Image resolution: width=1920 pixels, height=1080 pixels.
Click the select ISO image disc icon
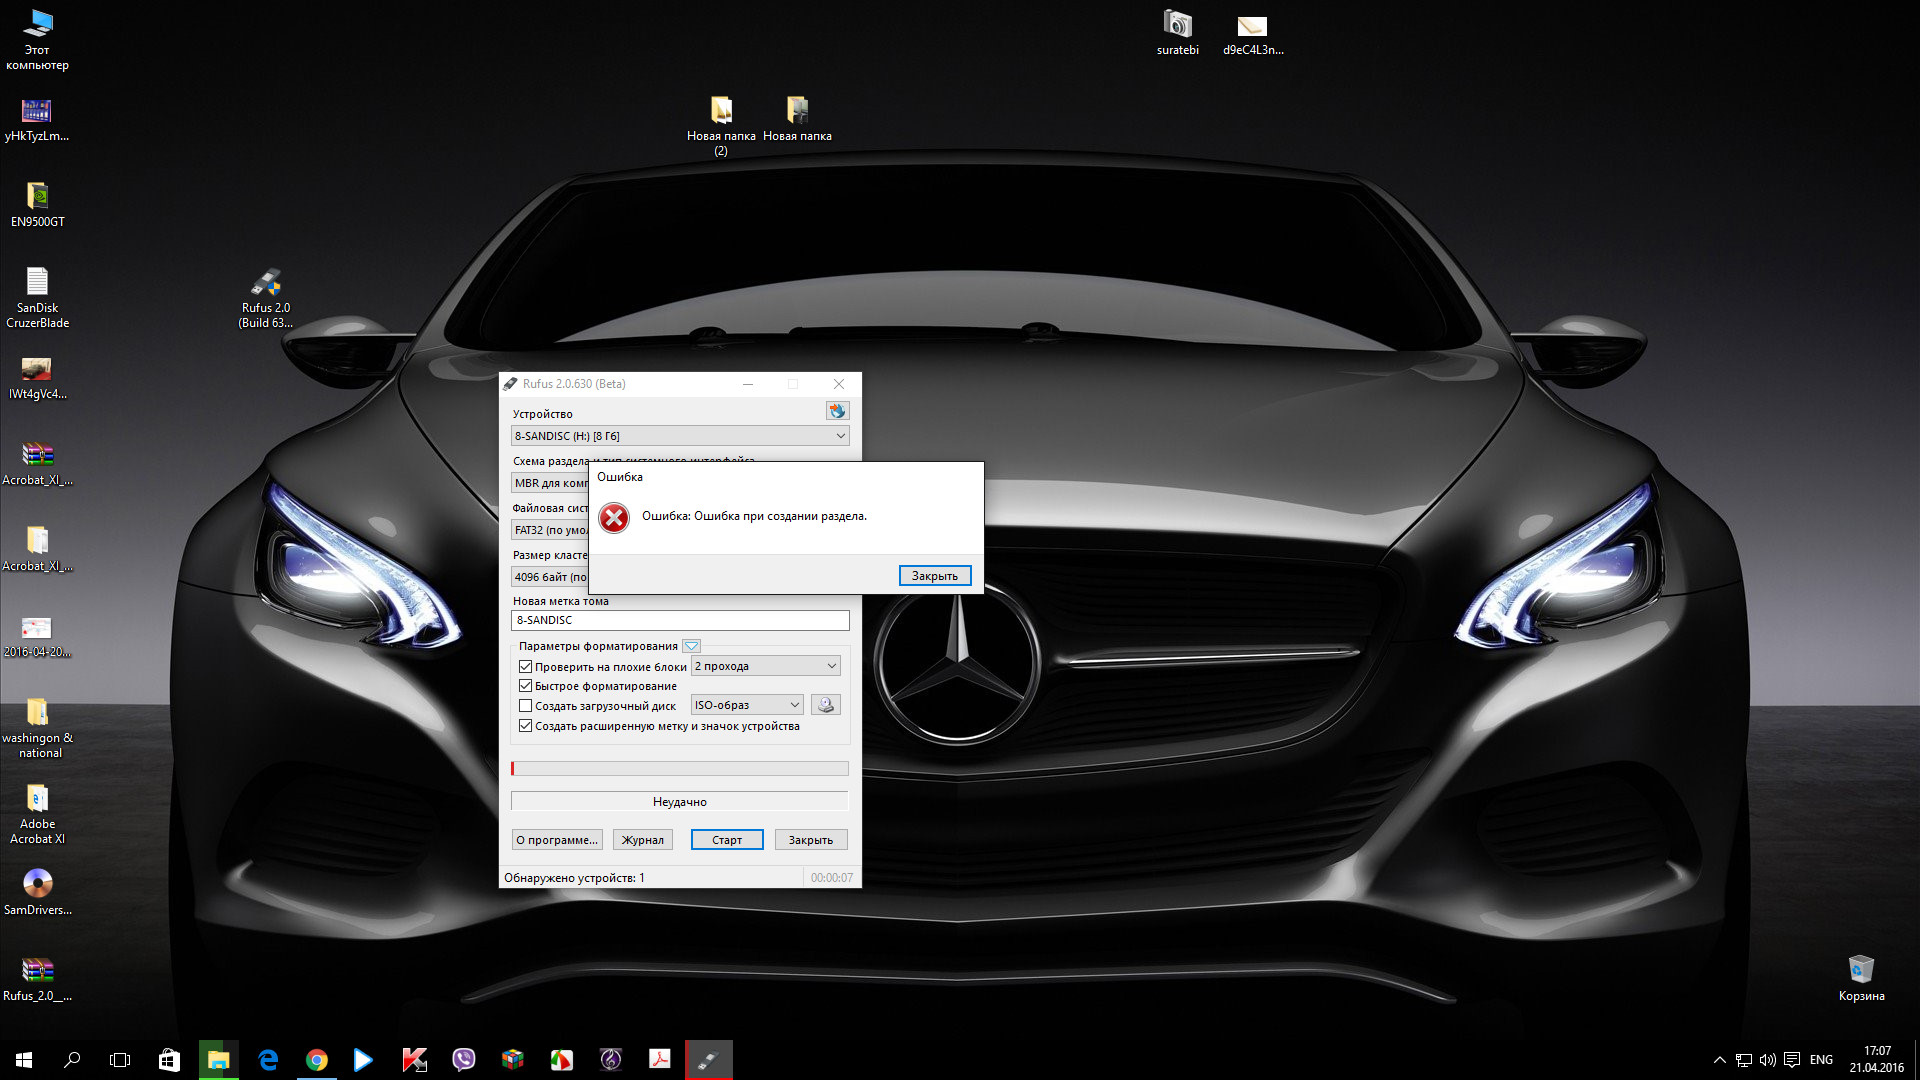pyautogui.click(x=825, y=705)
